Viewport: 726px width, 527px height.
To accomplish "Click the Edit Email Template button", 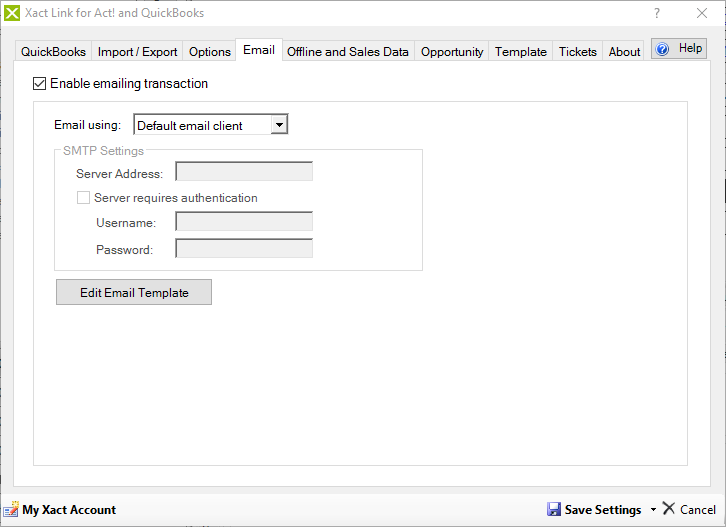I will (x=134, y=292).
